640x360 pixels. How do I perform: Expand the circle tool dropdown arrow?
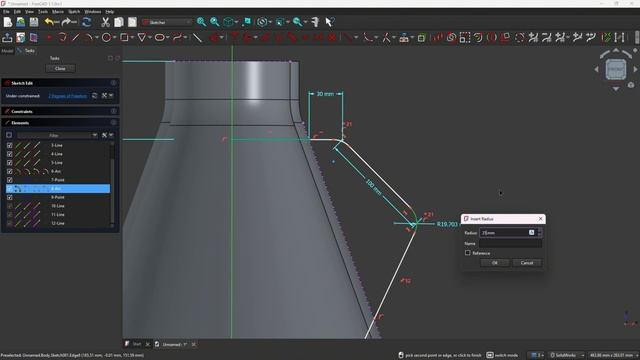(115, 38)
